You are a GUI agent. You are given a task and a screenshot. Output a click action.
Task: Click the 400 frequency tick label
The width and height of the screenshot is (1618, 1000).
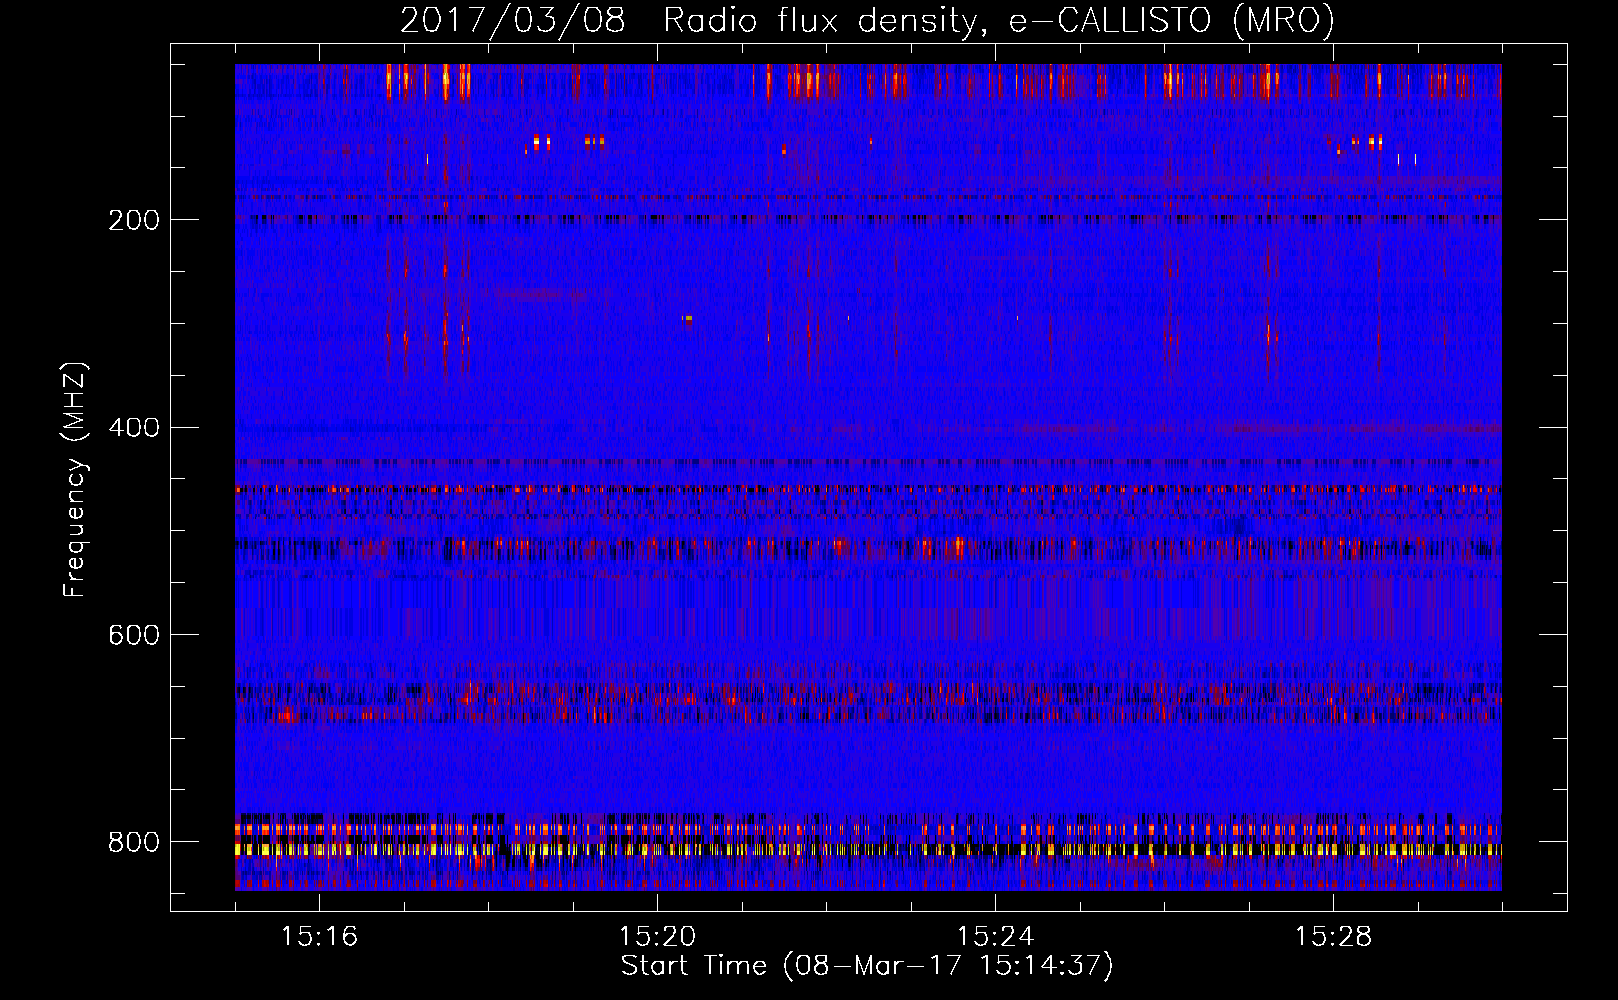click(x=134, y=428)
